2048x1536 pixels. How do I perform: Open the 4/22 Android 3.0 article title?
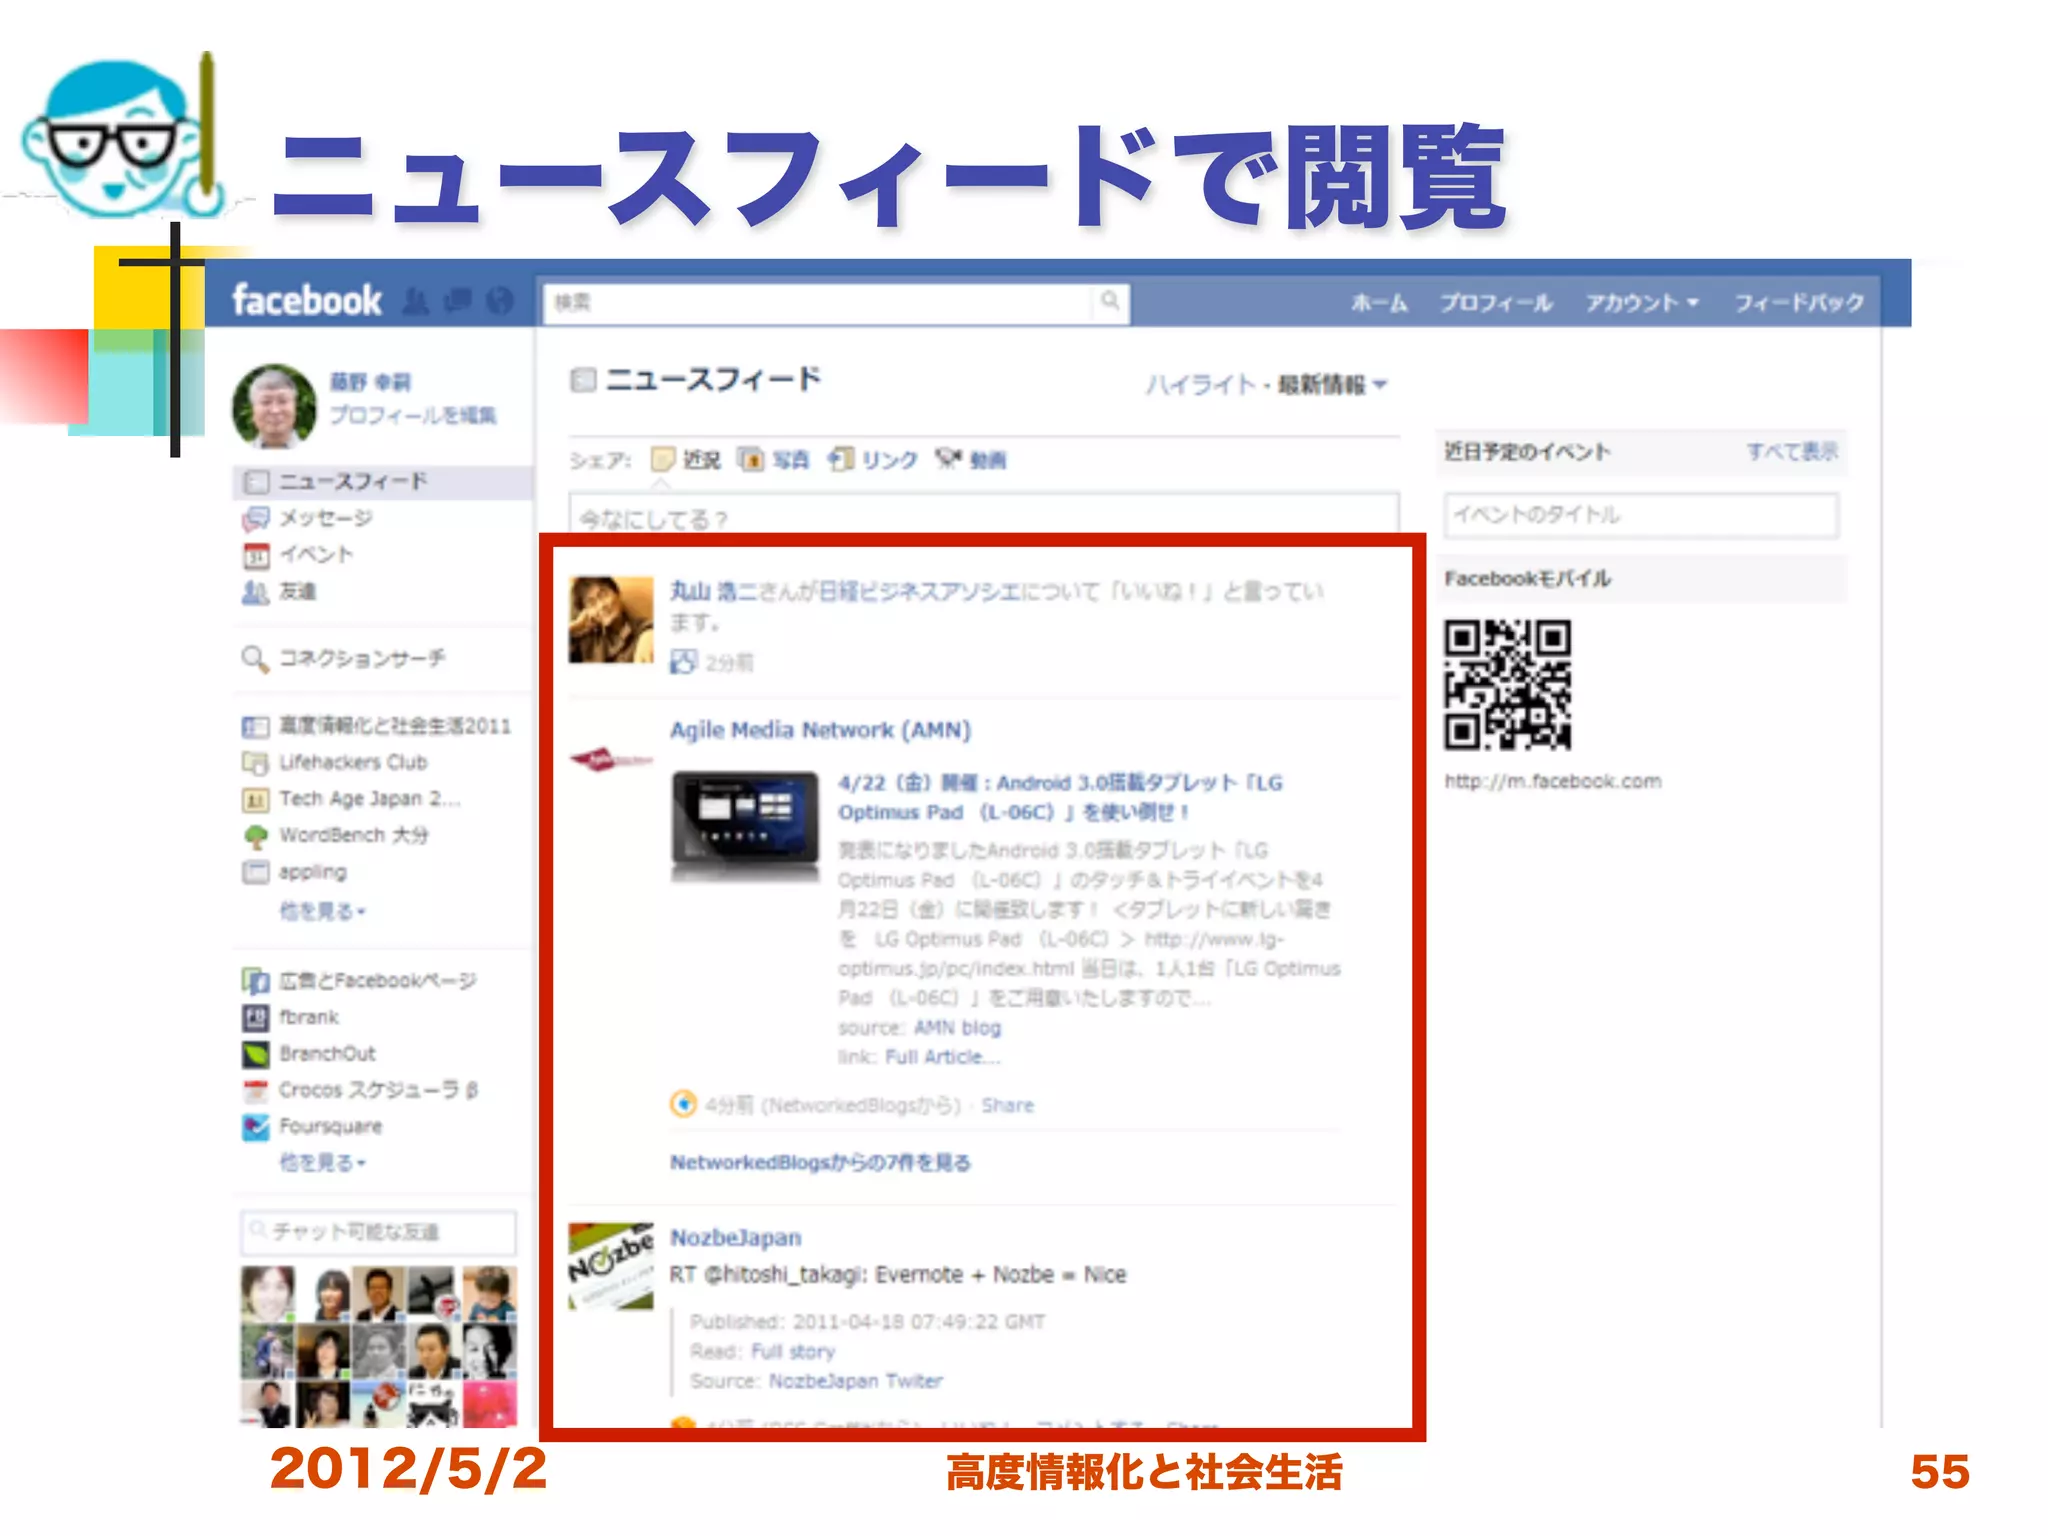[1060, 797]
